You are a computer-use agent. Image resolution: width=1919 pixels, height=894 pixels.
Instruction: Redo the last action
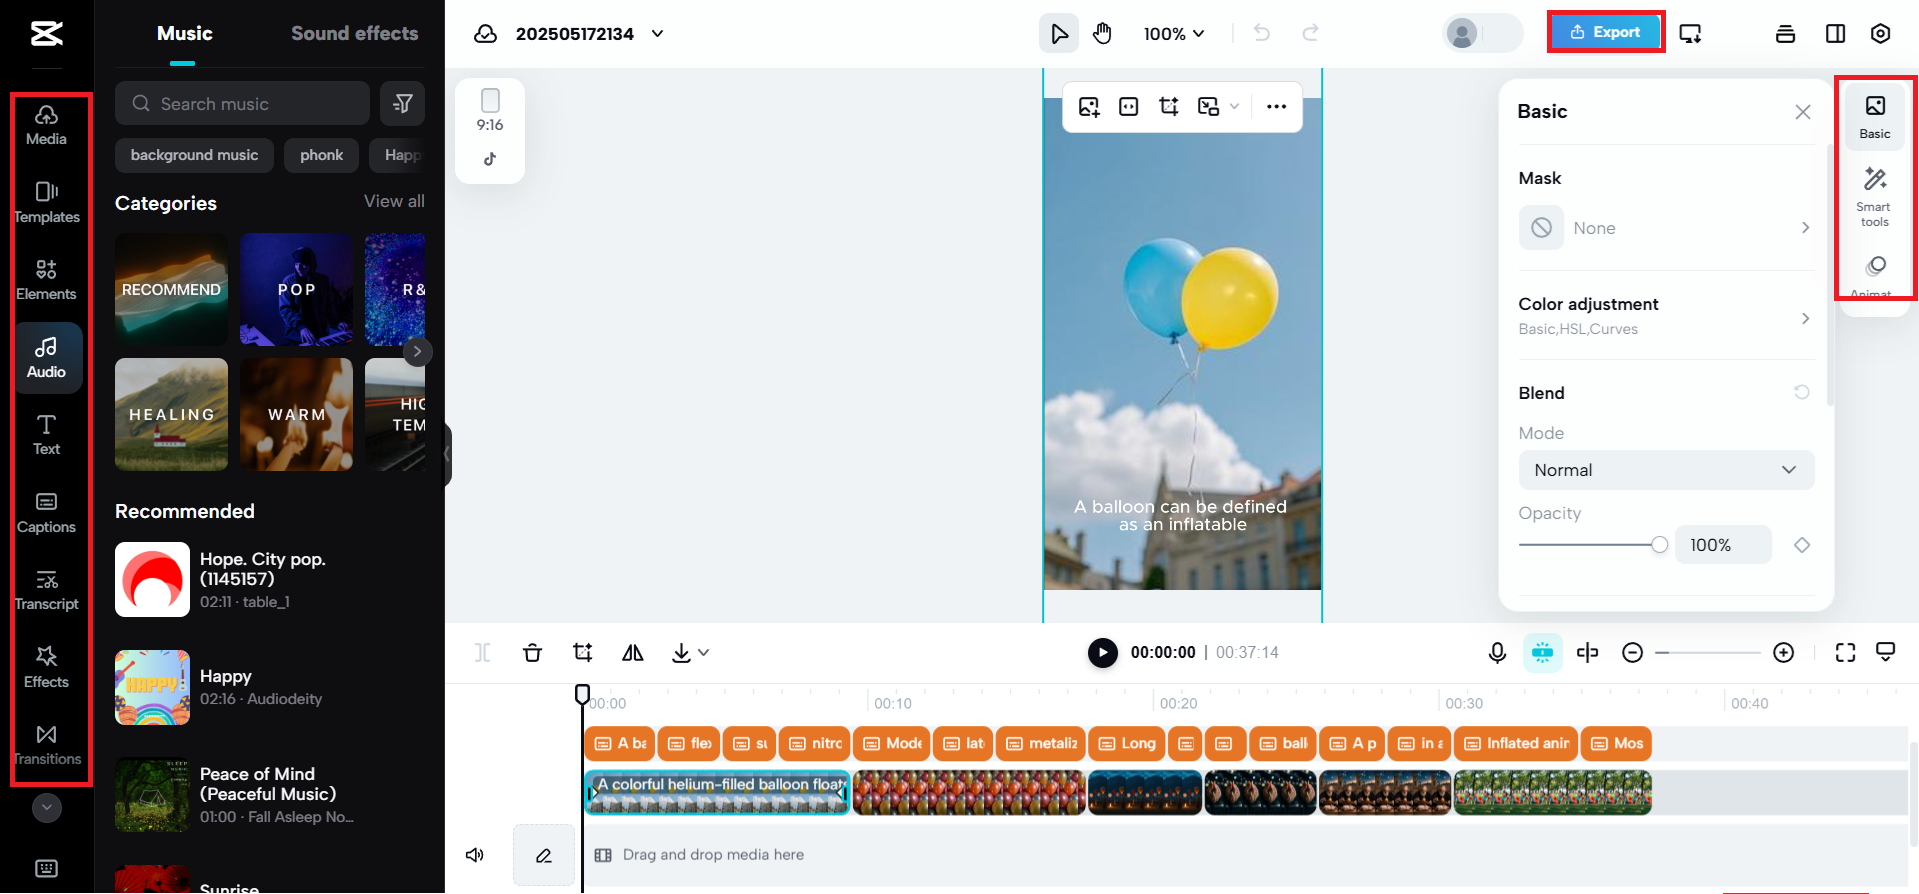1310,34
